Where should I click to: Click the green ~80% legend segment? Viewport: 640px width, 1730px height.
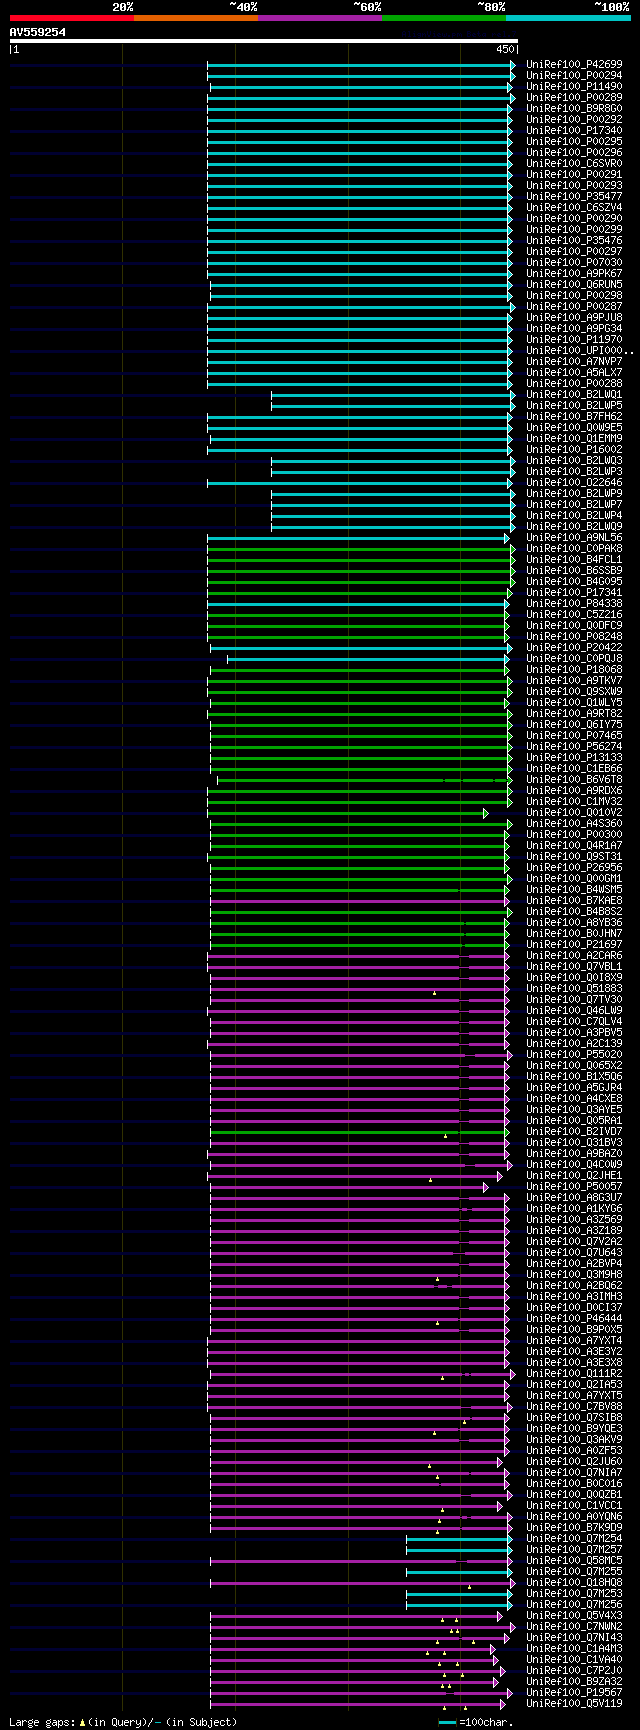(x=444, y=18)
